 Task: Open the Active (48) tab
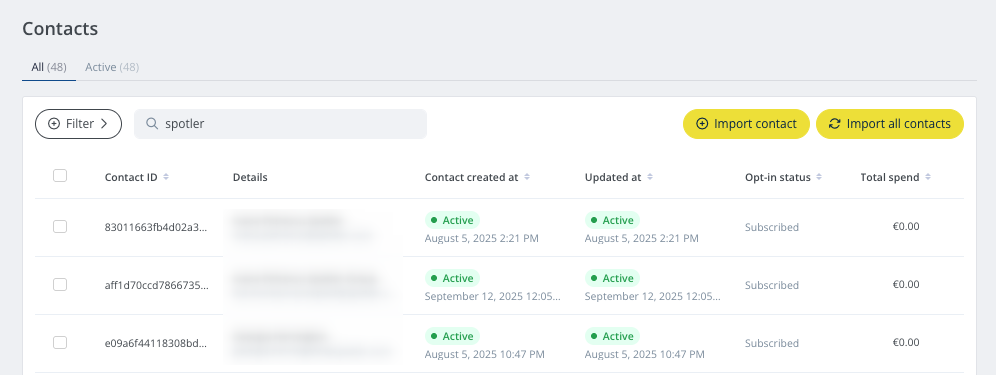[112, 67]
